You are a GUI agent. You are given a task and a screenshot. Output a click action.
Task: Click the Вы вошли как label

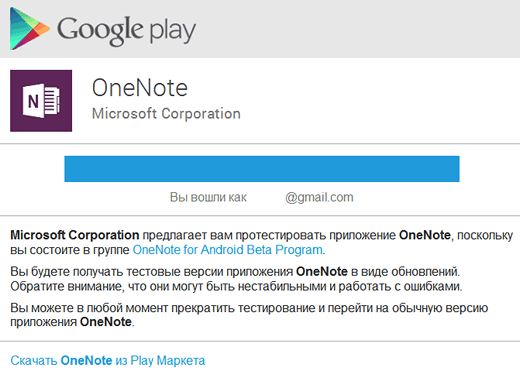(x=208, y=197)
